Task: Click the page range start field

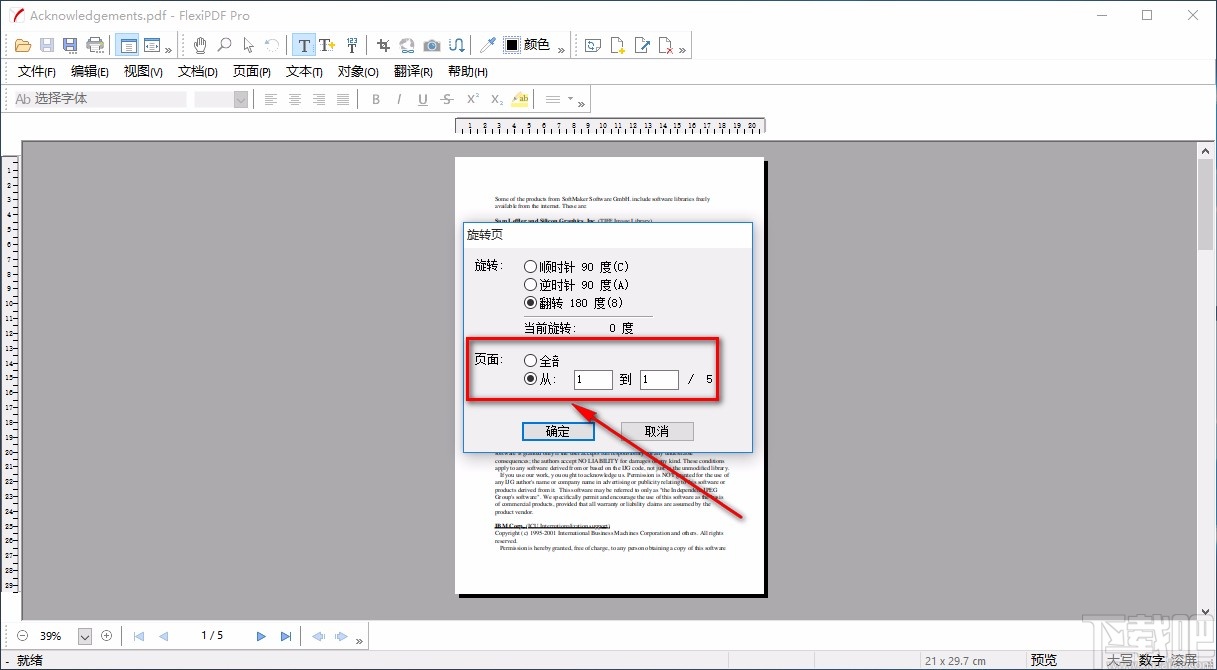Action: tap(593, 380)
